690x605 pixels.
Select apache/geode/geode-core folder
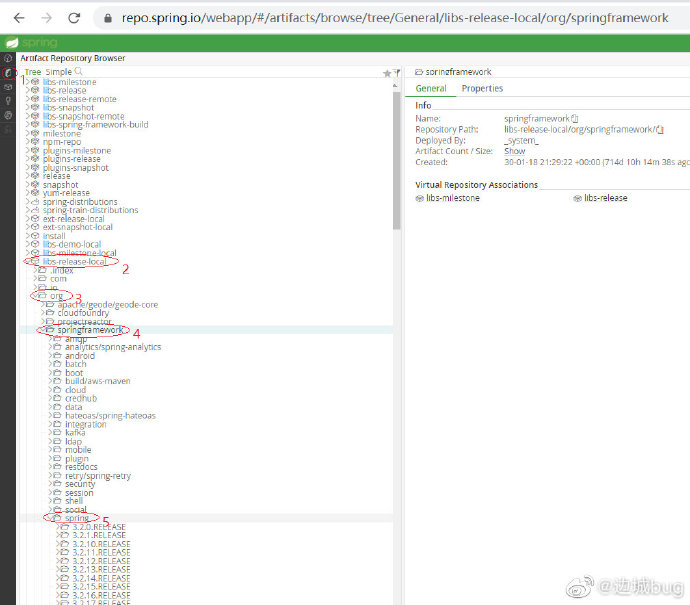point(108,304)
